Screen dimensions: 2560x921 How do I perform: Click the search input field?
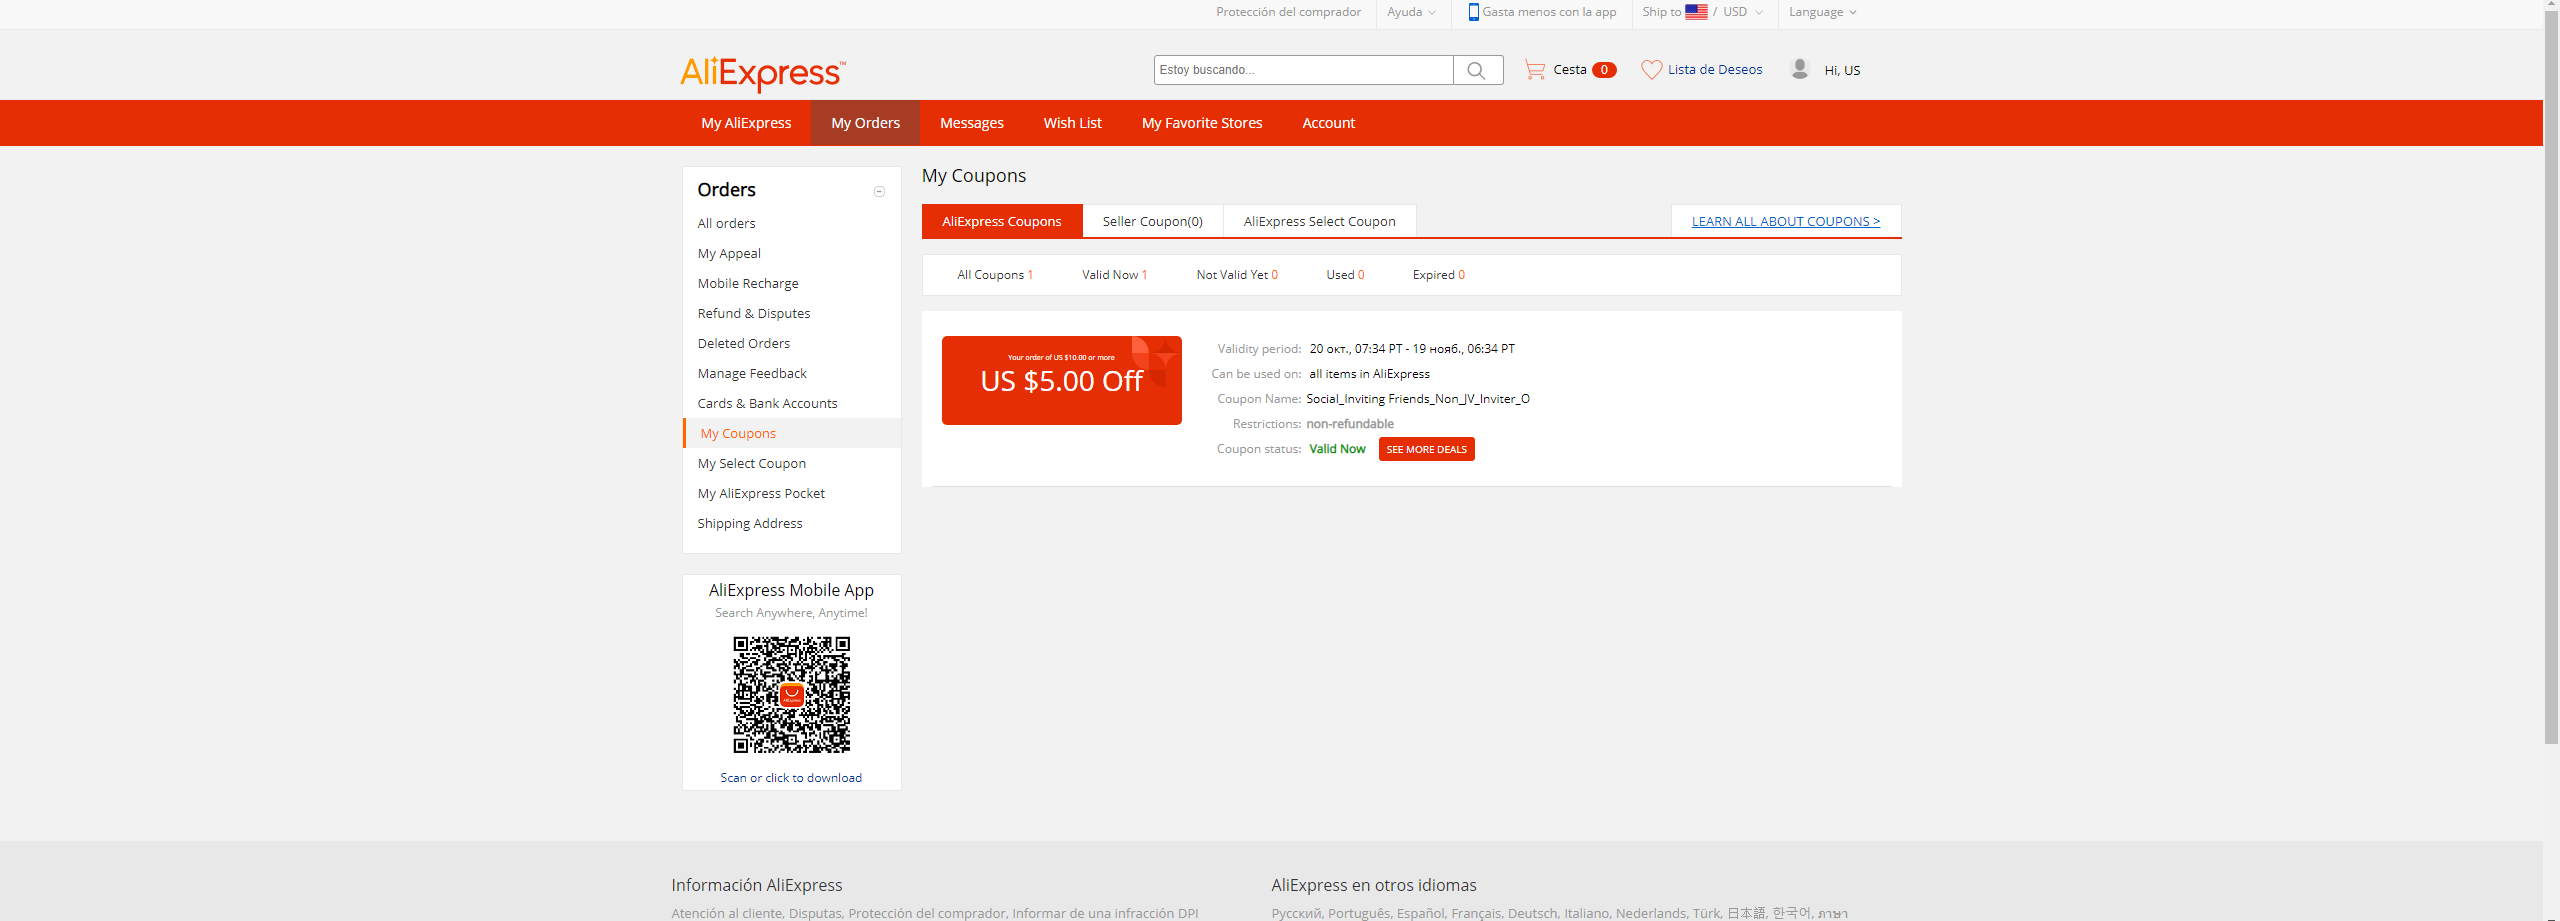(1303, 70)
